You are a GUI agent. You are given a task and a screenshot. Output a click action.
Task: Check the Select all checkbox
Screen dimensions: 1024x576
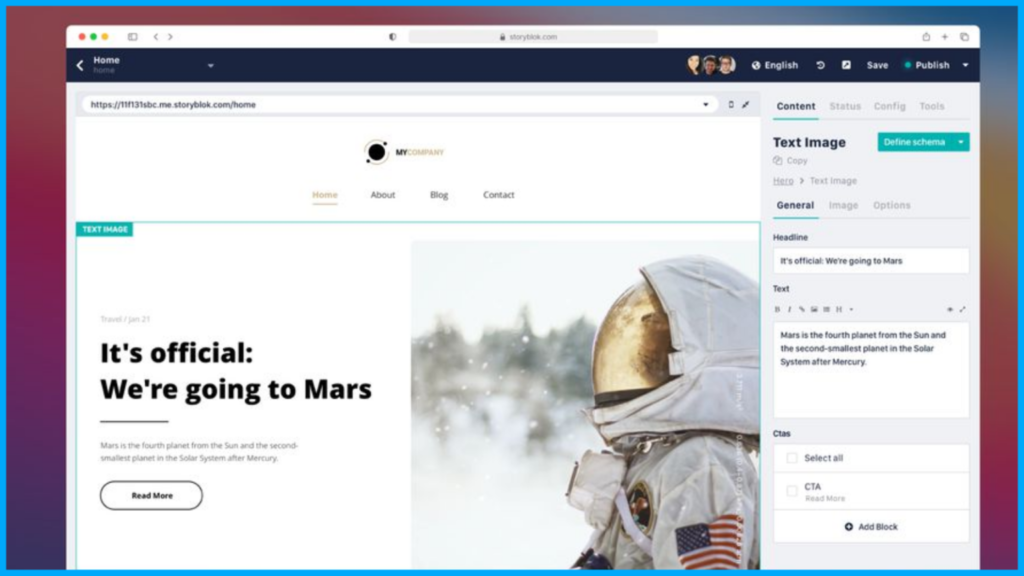click(792, 458)
